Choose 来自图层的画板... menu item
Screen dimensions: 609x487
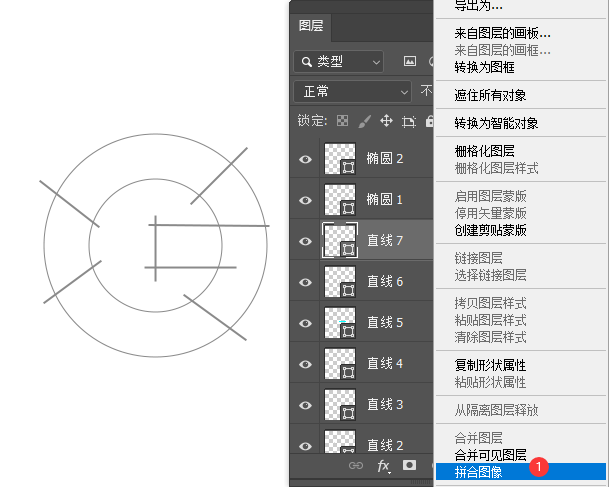[503, 34]
